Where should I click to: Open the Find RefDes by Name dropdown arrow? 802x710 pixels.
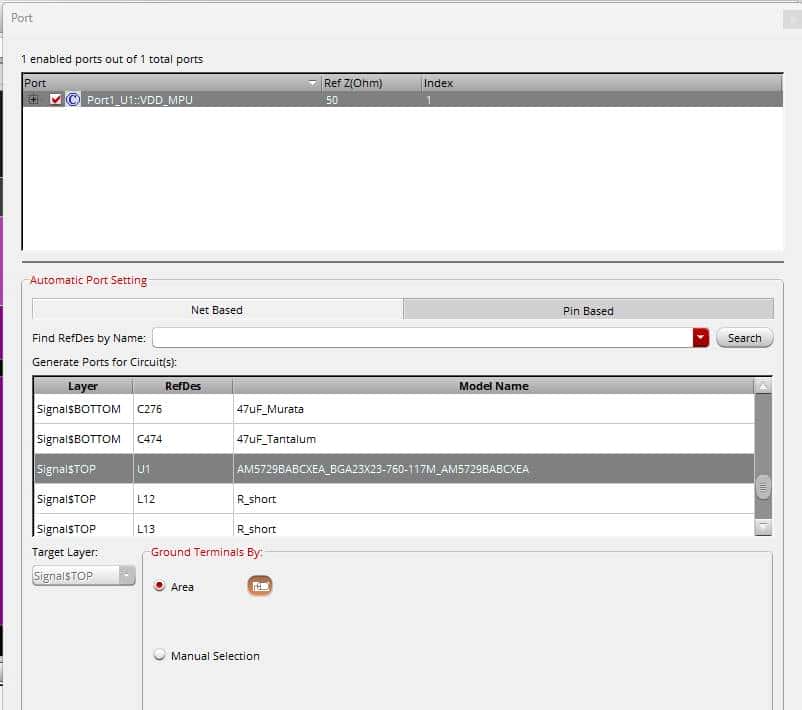click(700, 338)
